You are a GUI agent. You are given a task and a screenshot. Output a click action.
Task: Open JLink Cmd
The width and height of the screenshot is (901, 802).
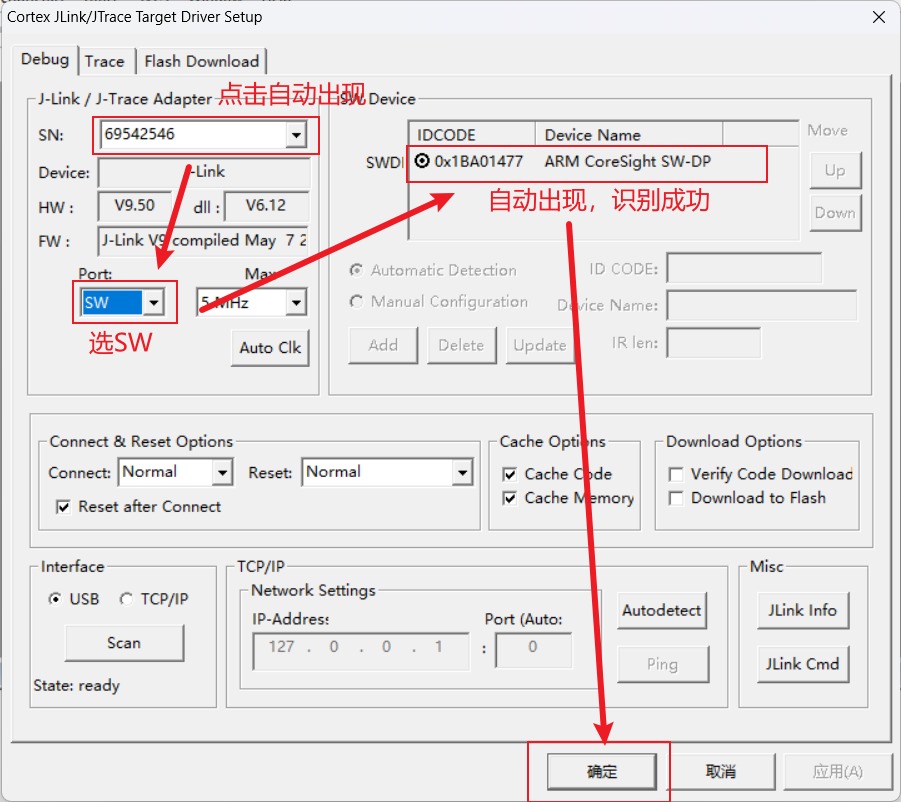click(x=803, y=664)
